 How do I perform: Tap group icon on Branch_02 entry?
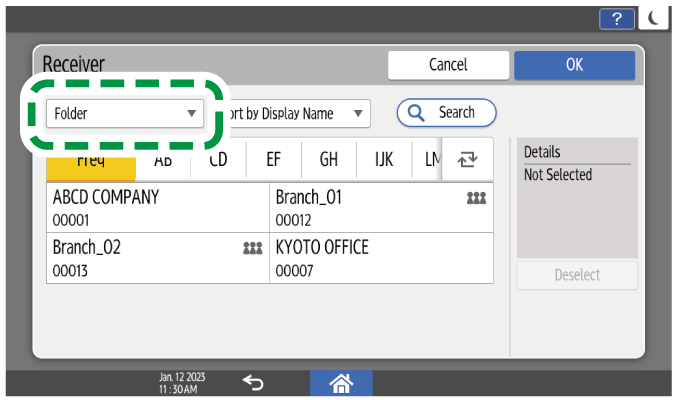click(252, 247)
